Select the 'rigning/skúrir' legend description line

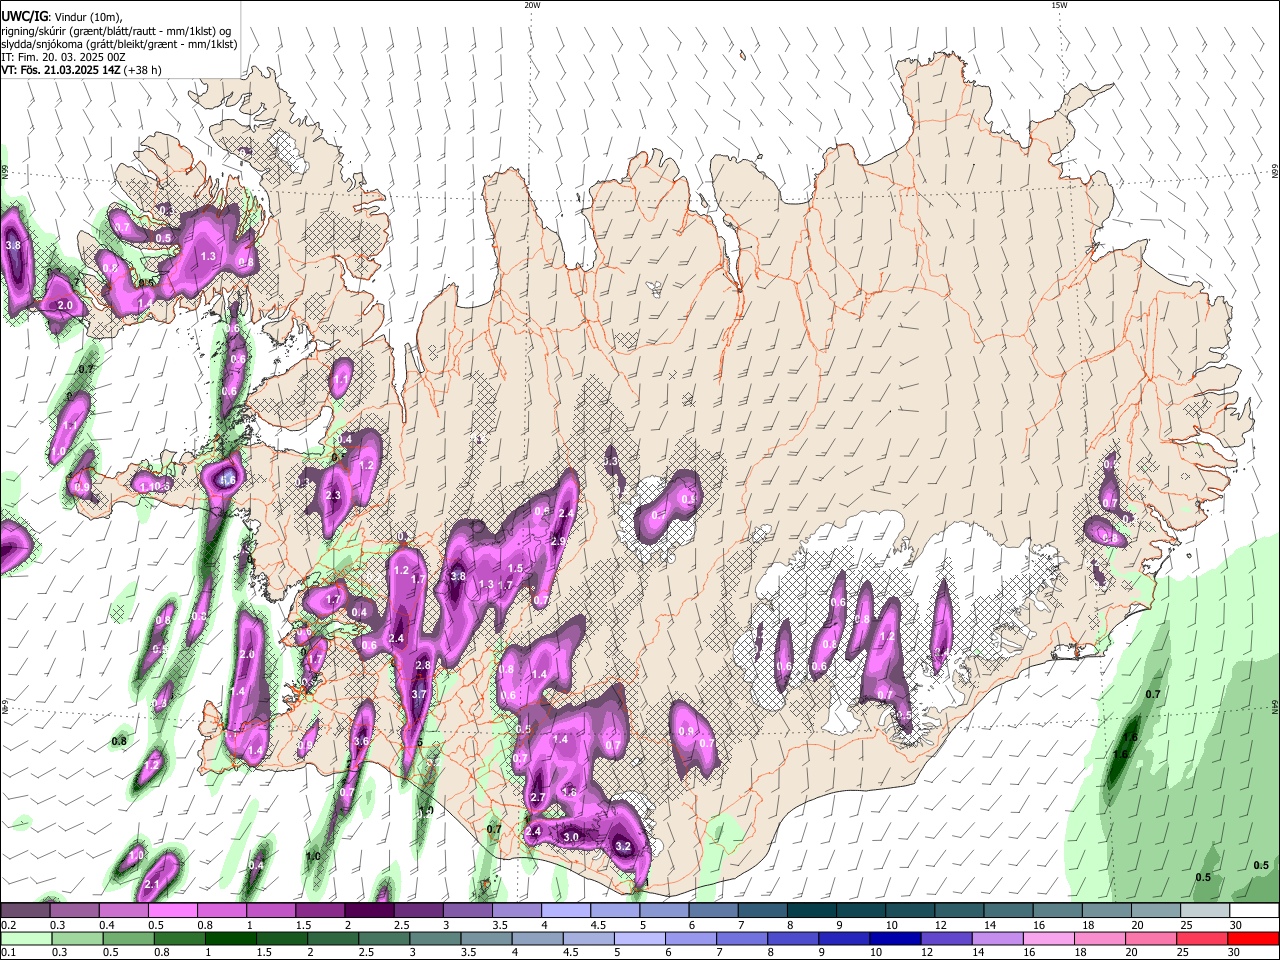tap(115, 31)
